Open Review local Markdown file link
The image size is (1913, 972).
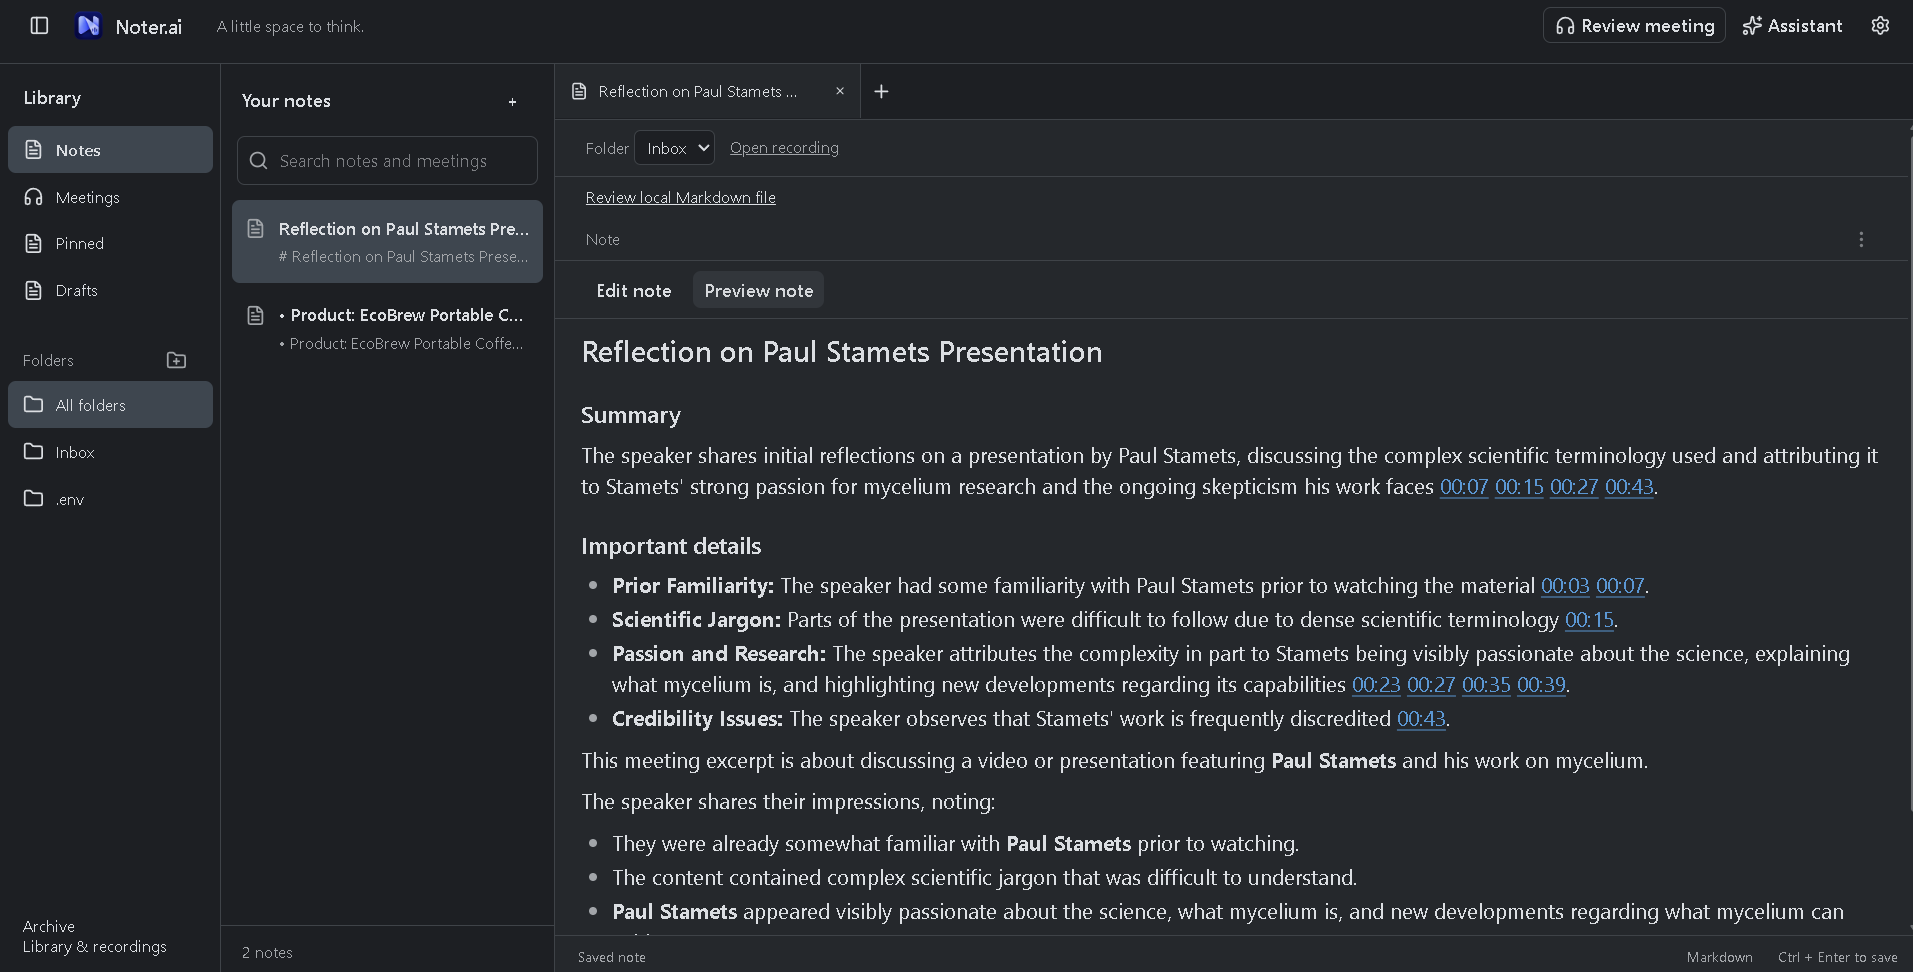coord(681,198)
